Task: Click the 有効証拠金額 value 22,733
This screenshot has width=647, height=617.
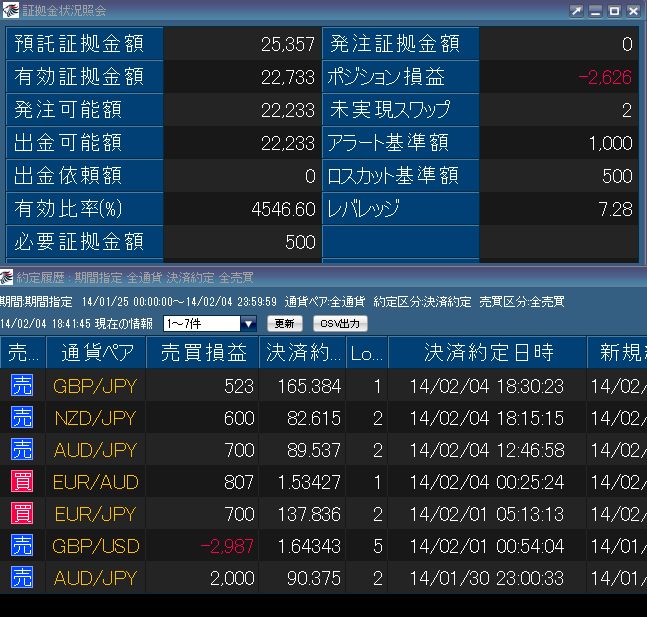Action: point(288,77)
